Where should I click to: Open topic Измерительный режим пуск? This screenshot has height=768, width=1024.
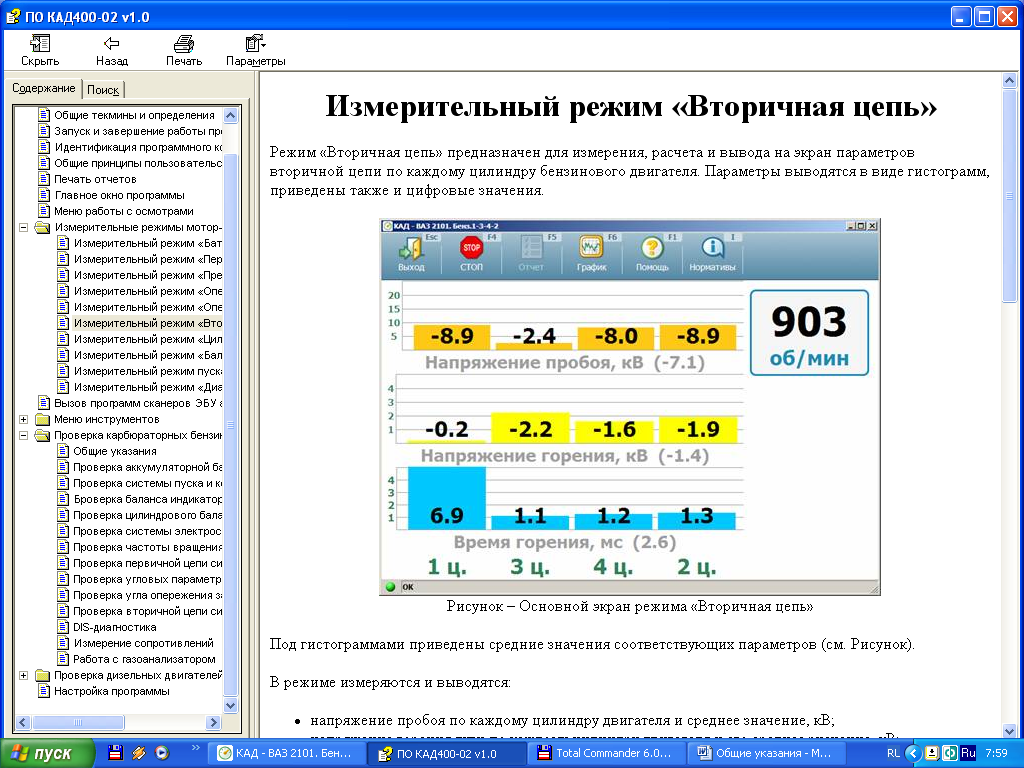pyautogui.click(x=148, y=371)
